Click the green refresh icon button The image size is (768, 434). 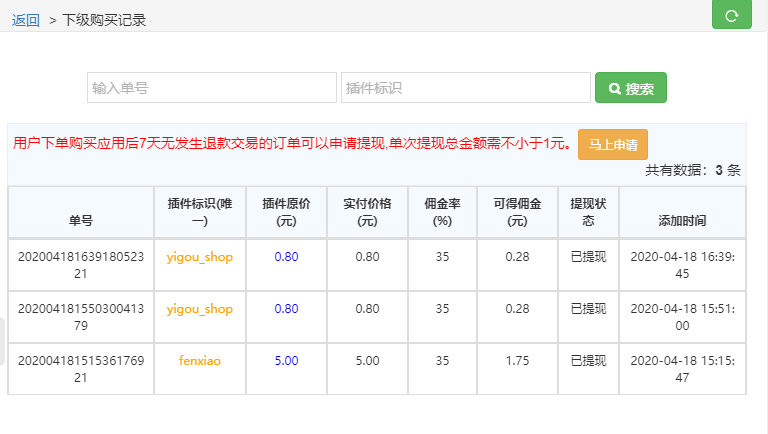coord(731,15)
